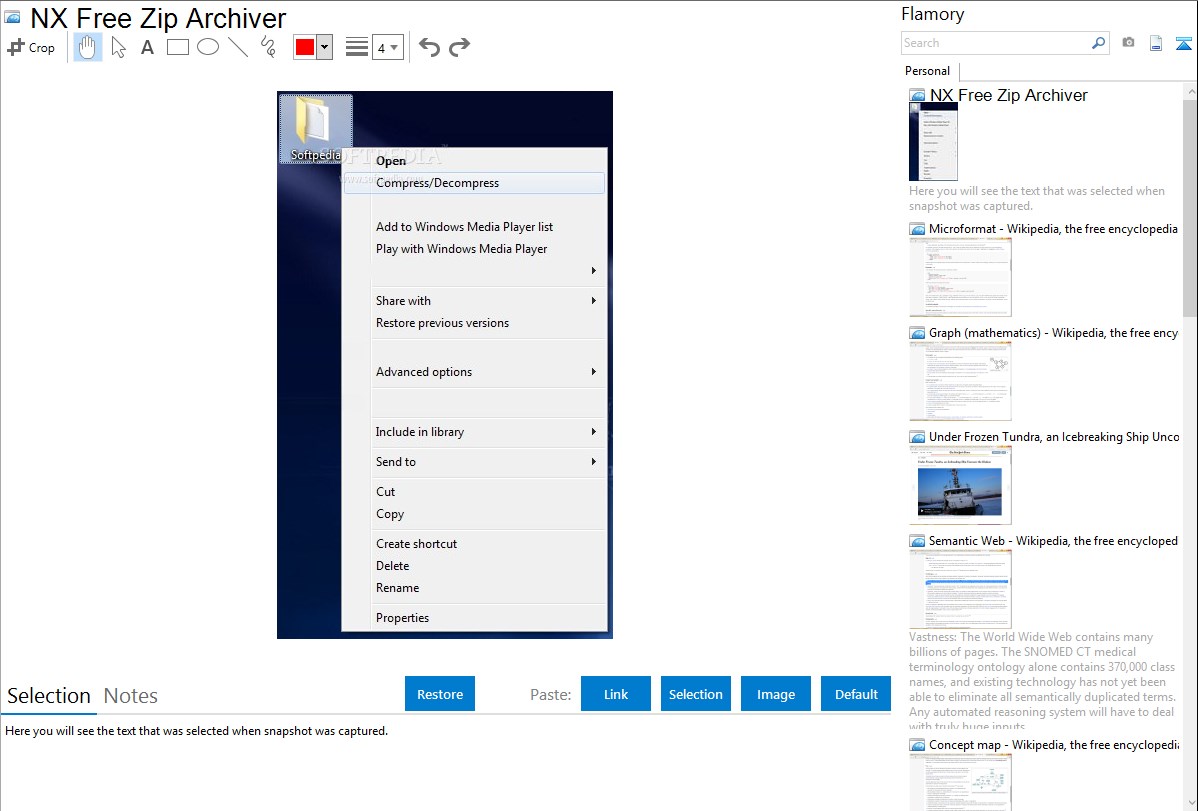Image resolution: width=1198 pixels, height=811 pixels.
Task: Click the icon beside Semantic Web title
Action: (x=917, y=541)
